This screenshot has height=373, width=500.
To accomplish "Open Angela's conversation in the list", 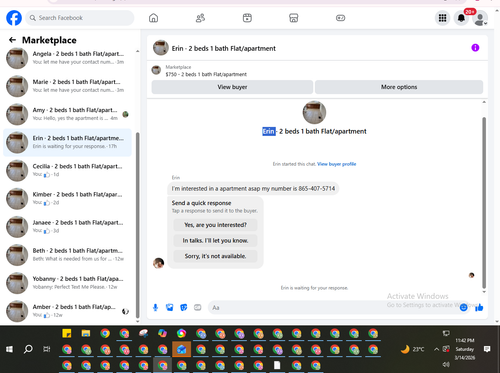I will [67, 58].
